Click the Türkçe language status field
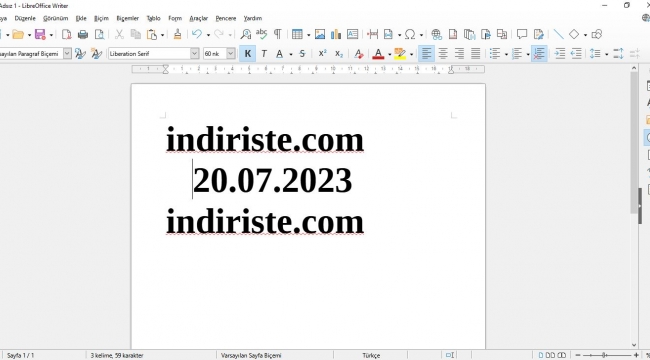 (x=371, y=355)
